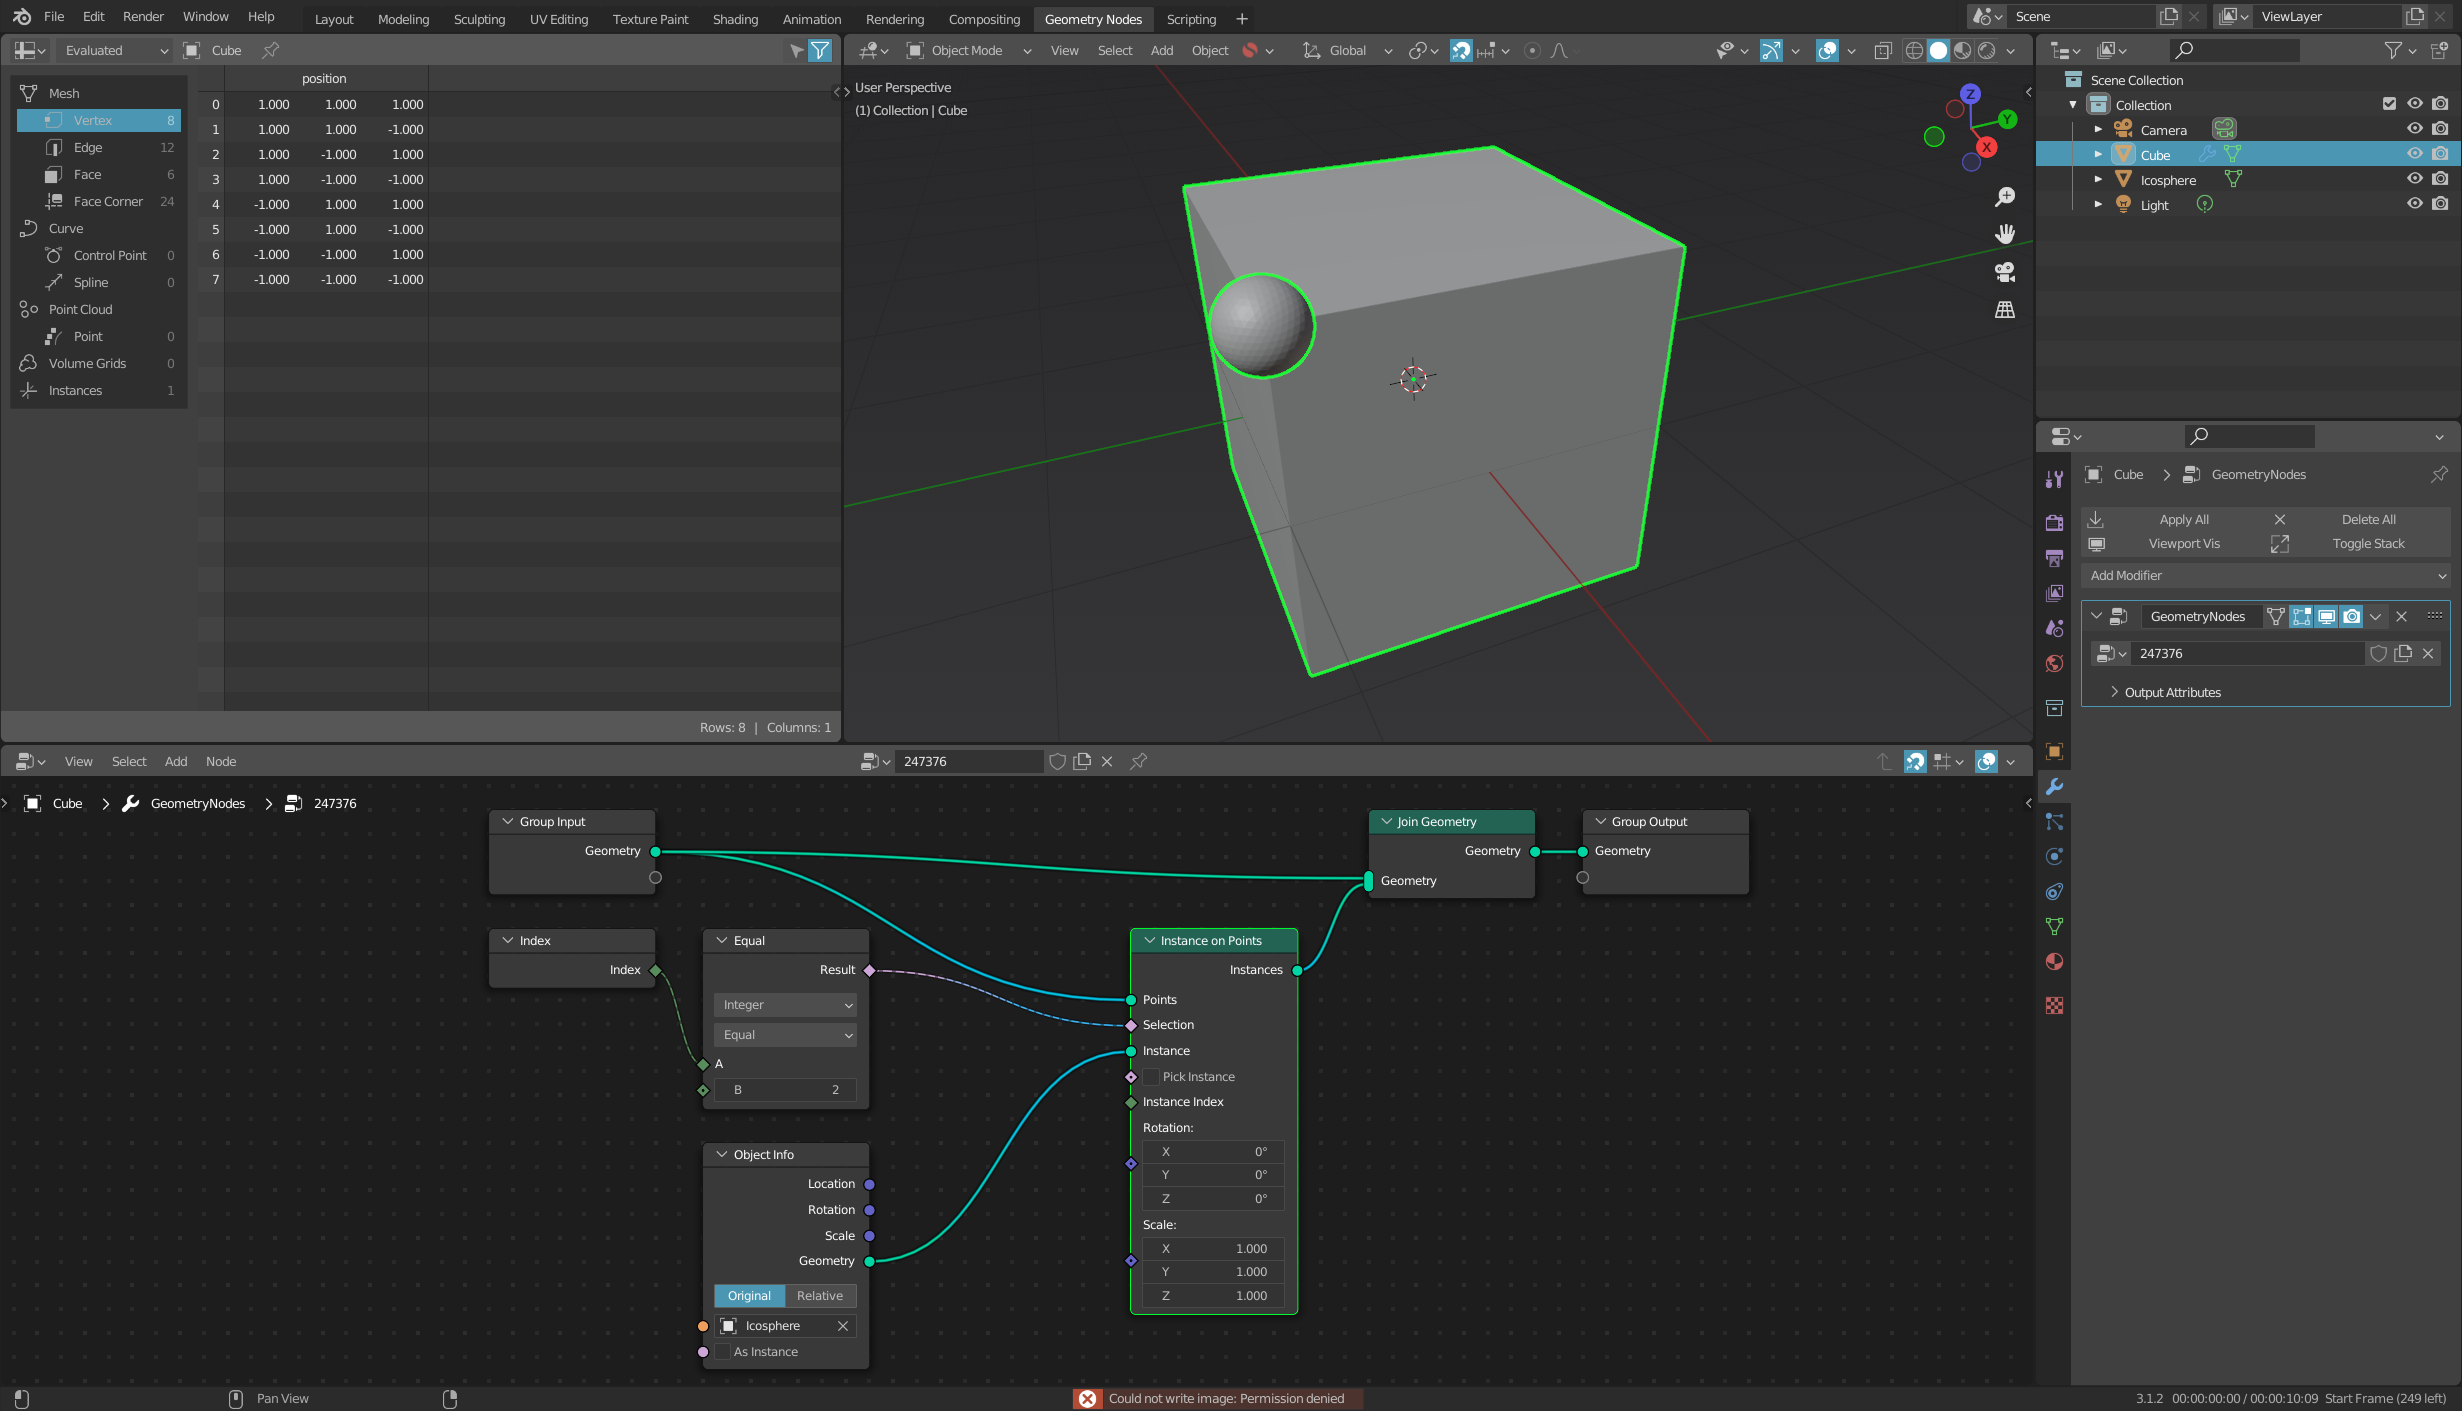The height and width of the screenshot is (1411, 2462).
Task: Toggle Original mode in Object Info node
Action: coord(749,1294)
